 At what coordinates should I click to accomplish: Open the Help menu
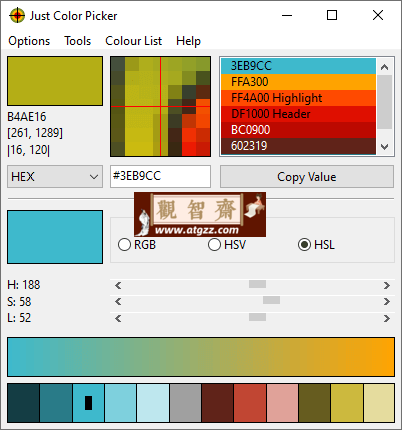click(x=188, y=41)
